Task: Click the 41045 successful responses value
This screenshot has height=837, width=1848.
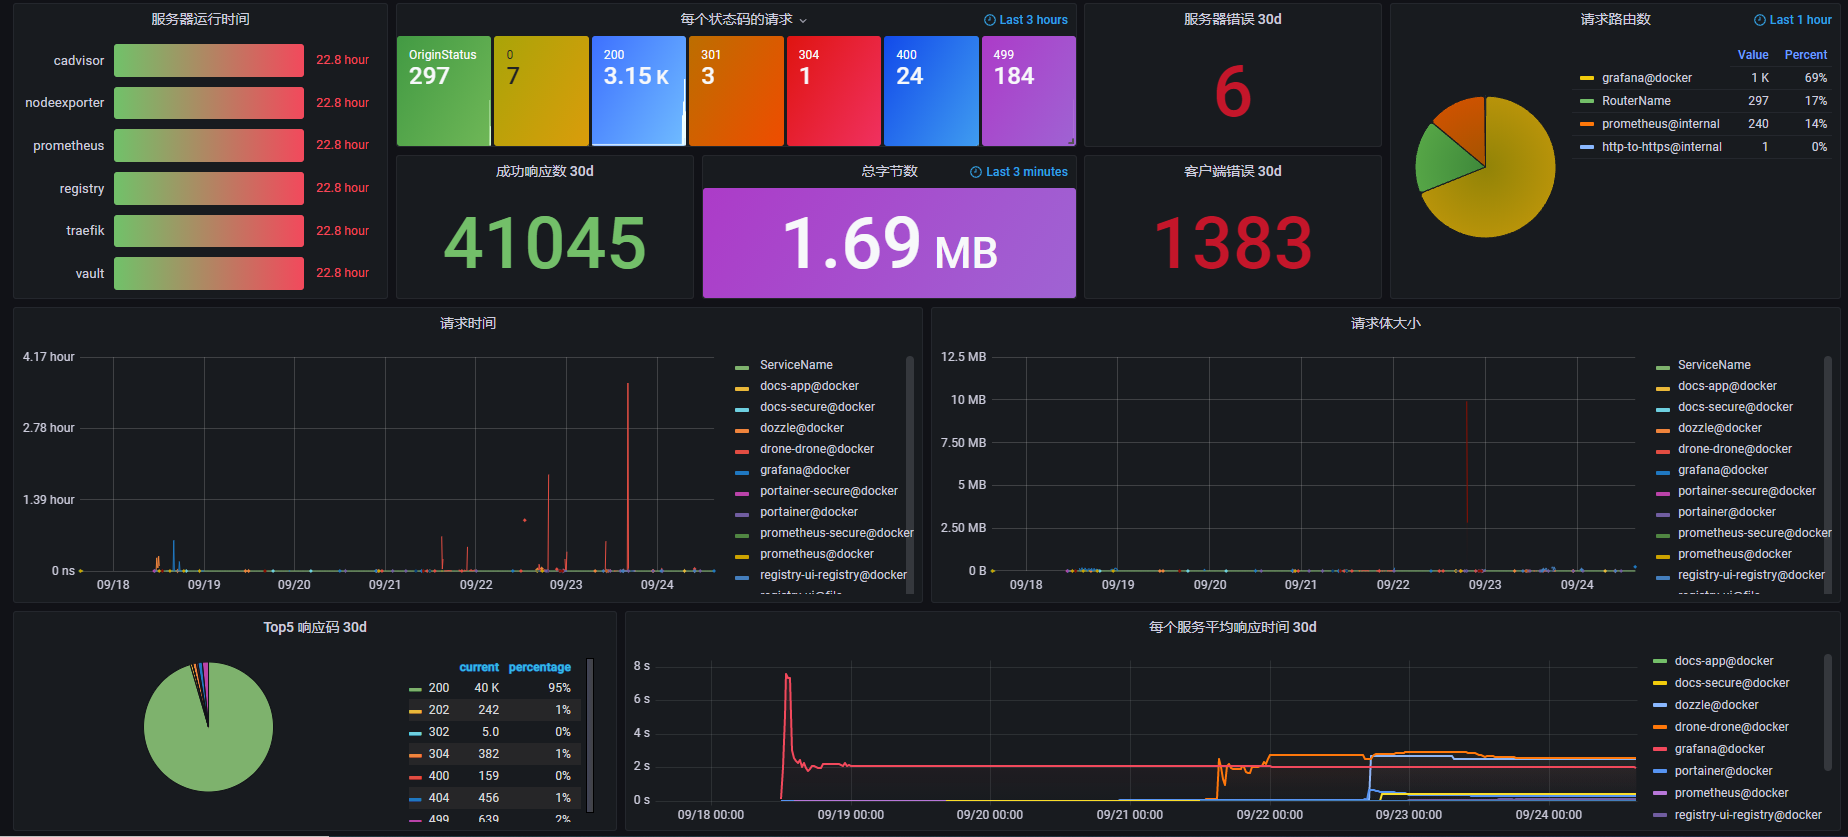Action: click(x=545, y=243)
